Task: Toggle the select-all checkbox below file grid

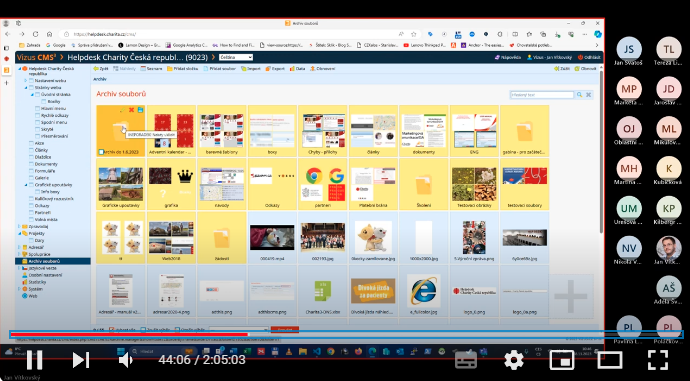Action: 111,330
